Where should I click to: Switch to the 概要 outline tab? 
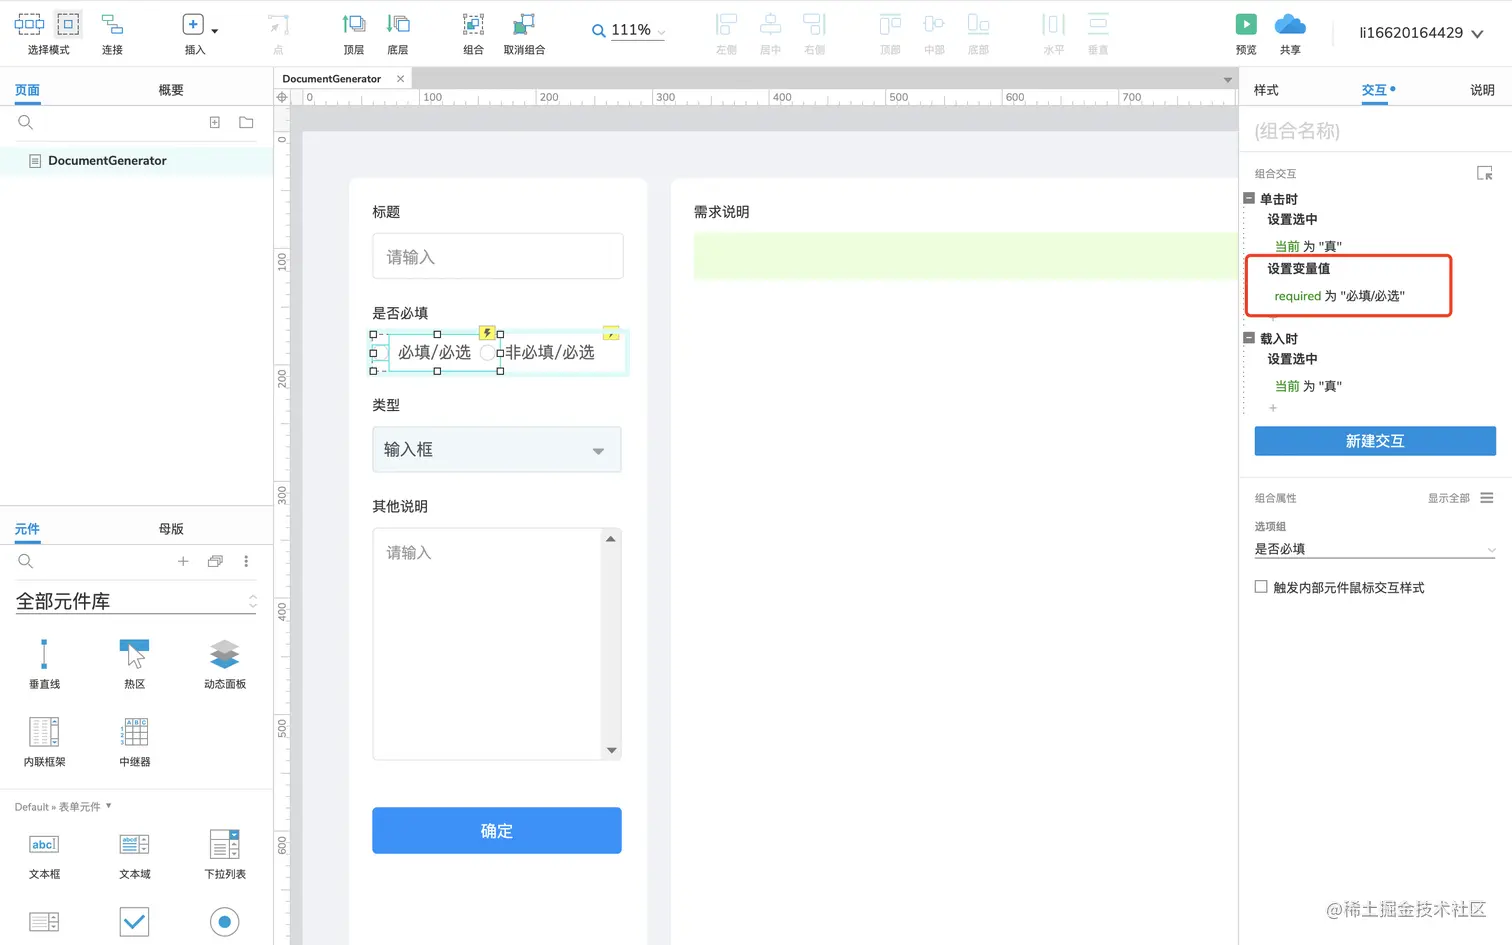pyautogui.click(x=171, y=90)
